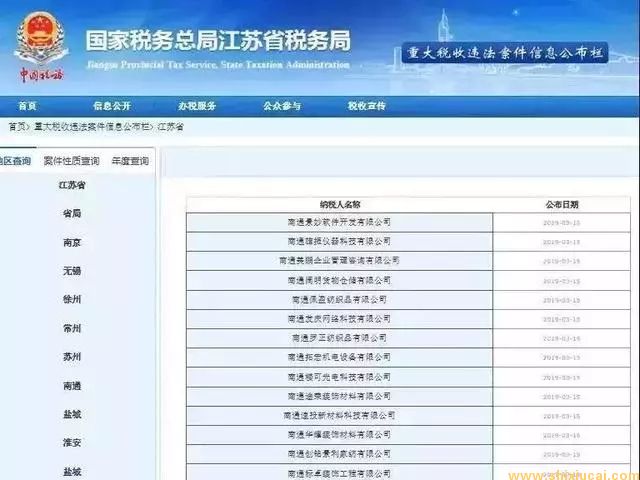This screenshot has height=480, width=640.
Task: Switch to the 年度查询 tab
Action: [x=130, y=161]
